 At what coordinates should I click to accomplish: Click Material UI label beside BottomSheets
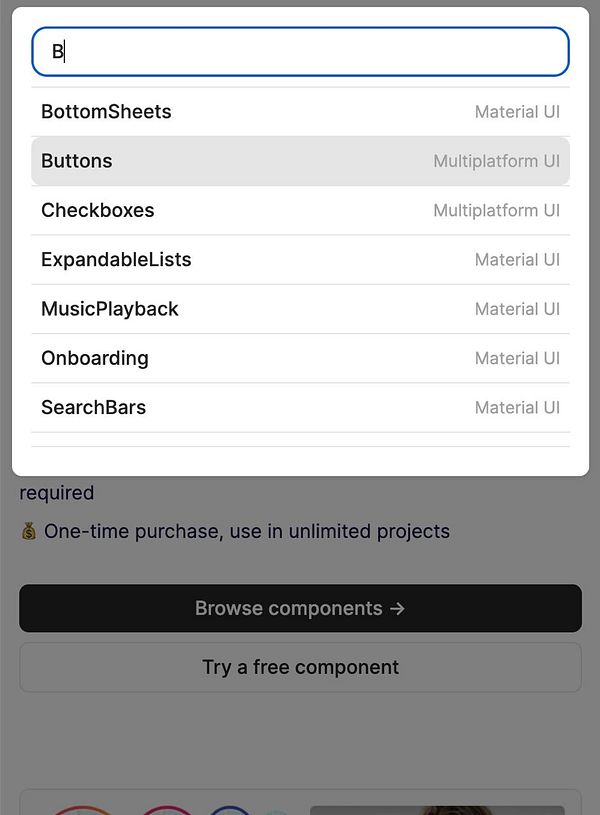coord(517,112)
